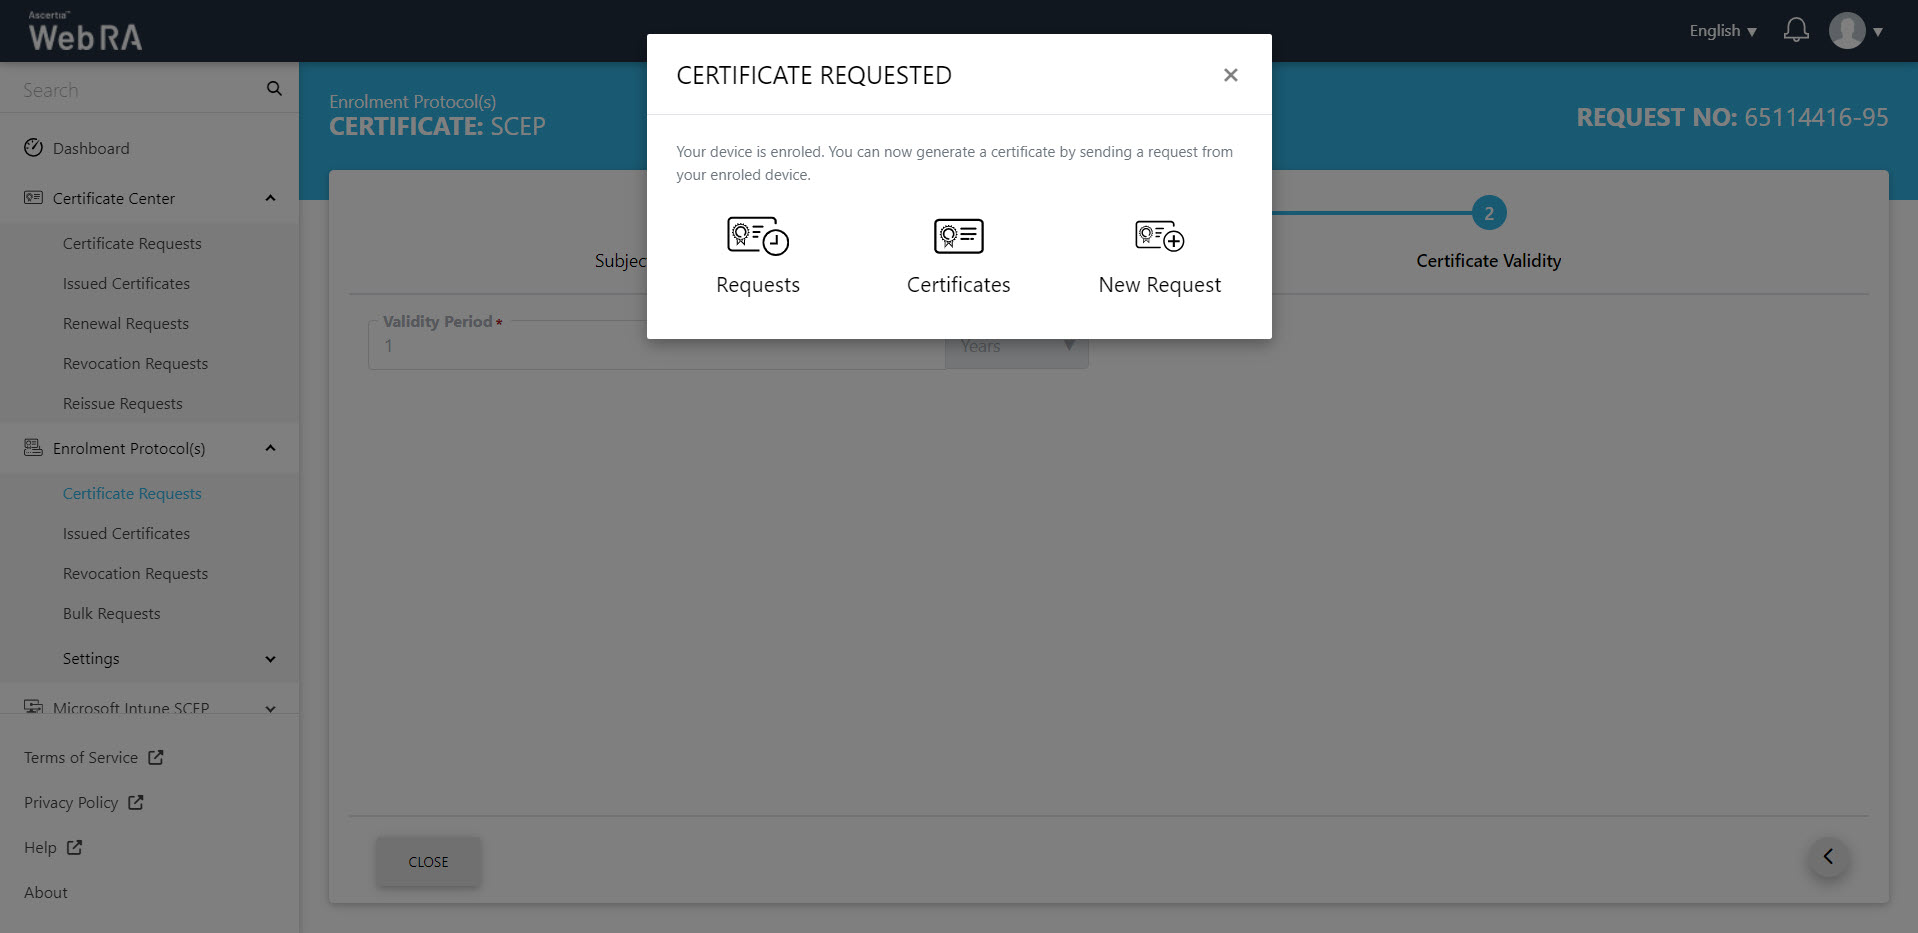Click the New Request icon
This screenshot has height=933, width=1918.
coord(1159,237)
